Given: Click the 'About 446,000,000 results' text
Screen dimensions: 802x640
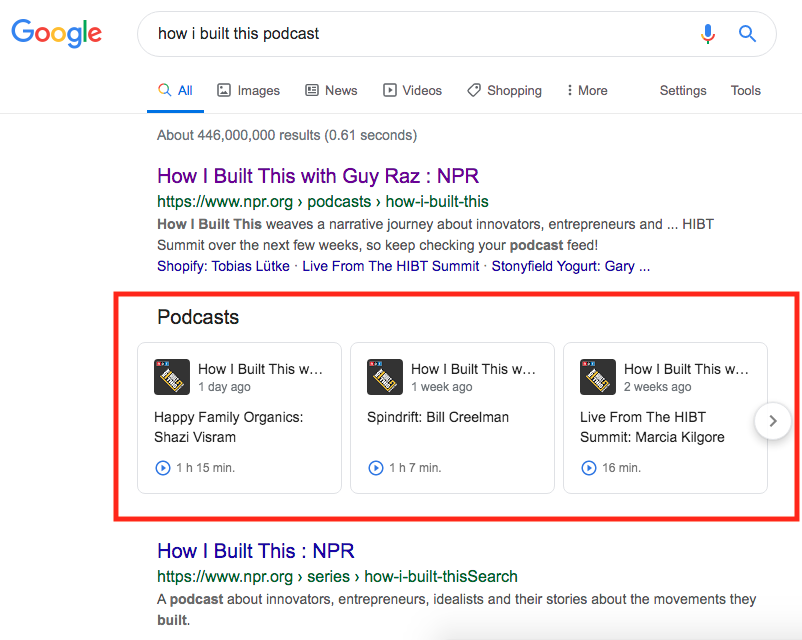Looking at the screenshot, I should [287, 135].
